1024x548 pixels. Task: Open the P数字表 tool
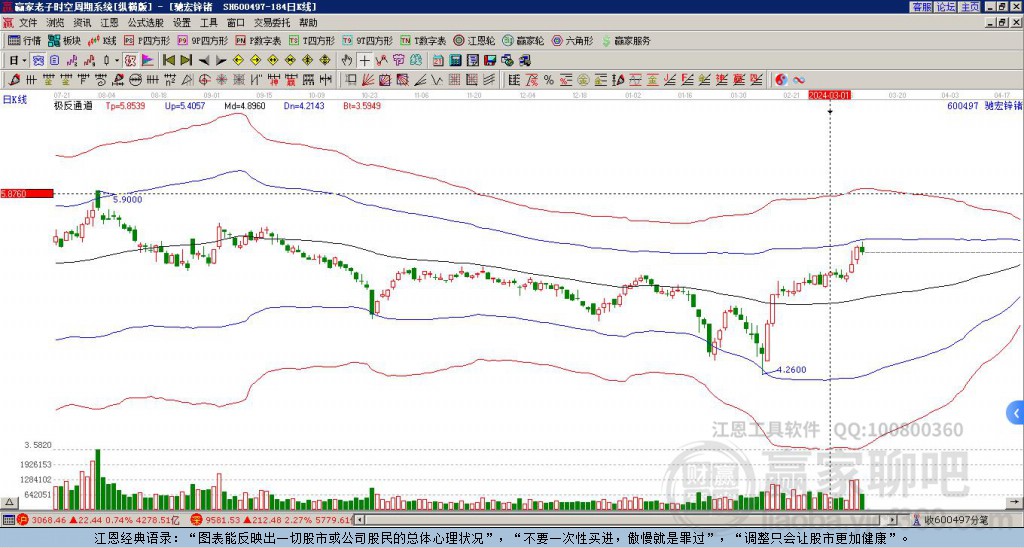coord(259,40)
